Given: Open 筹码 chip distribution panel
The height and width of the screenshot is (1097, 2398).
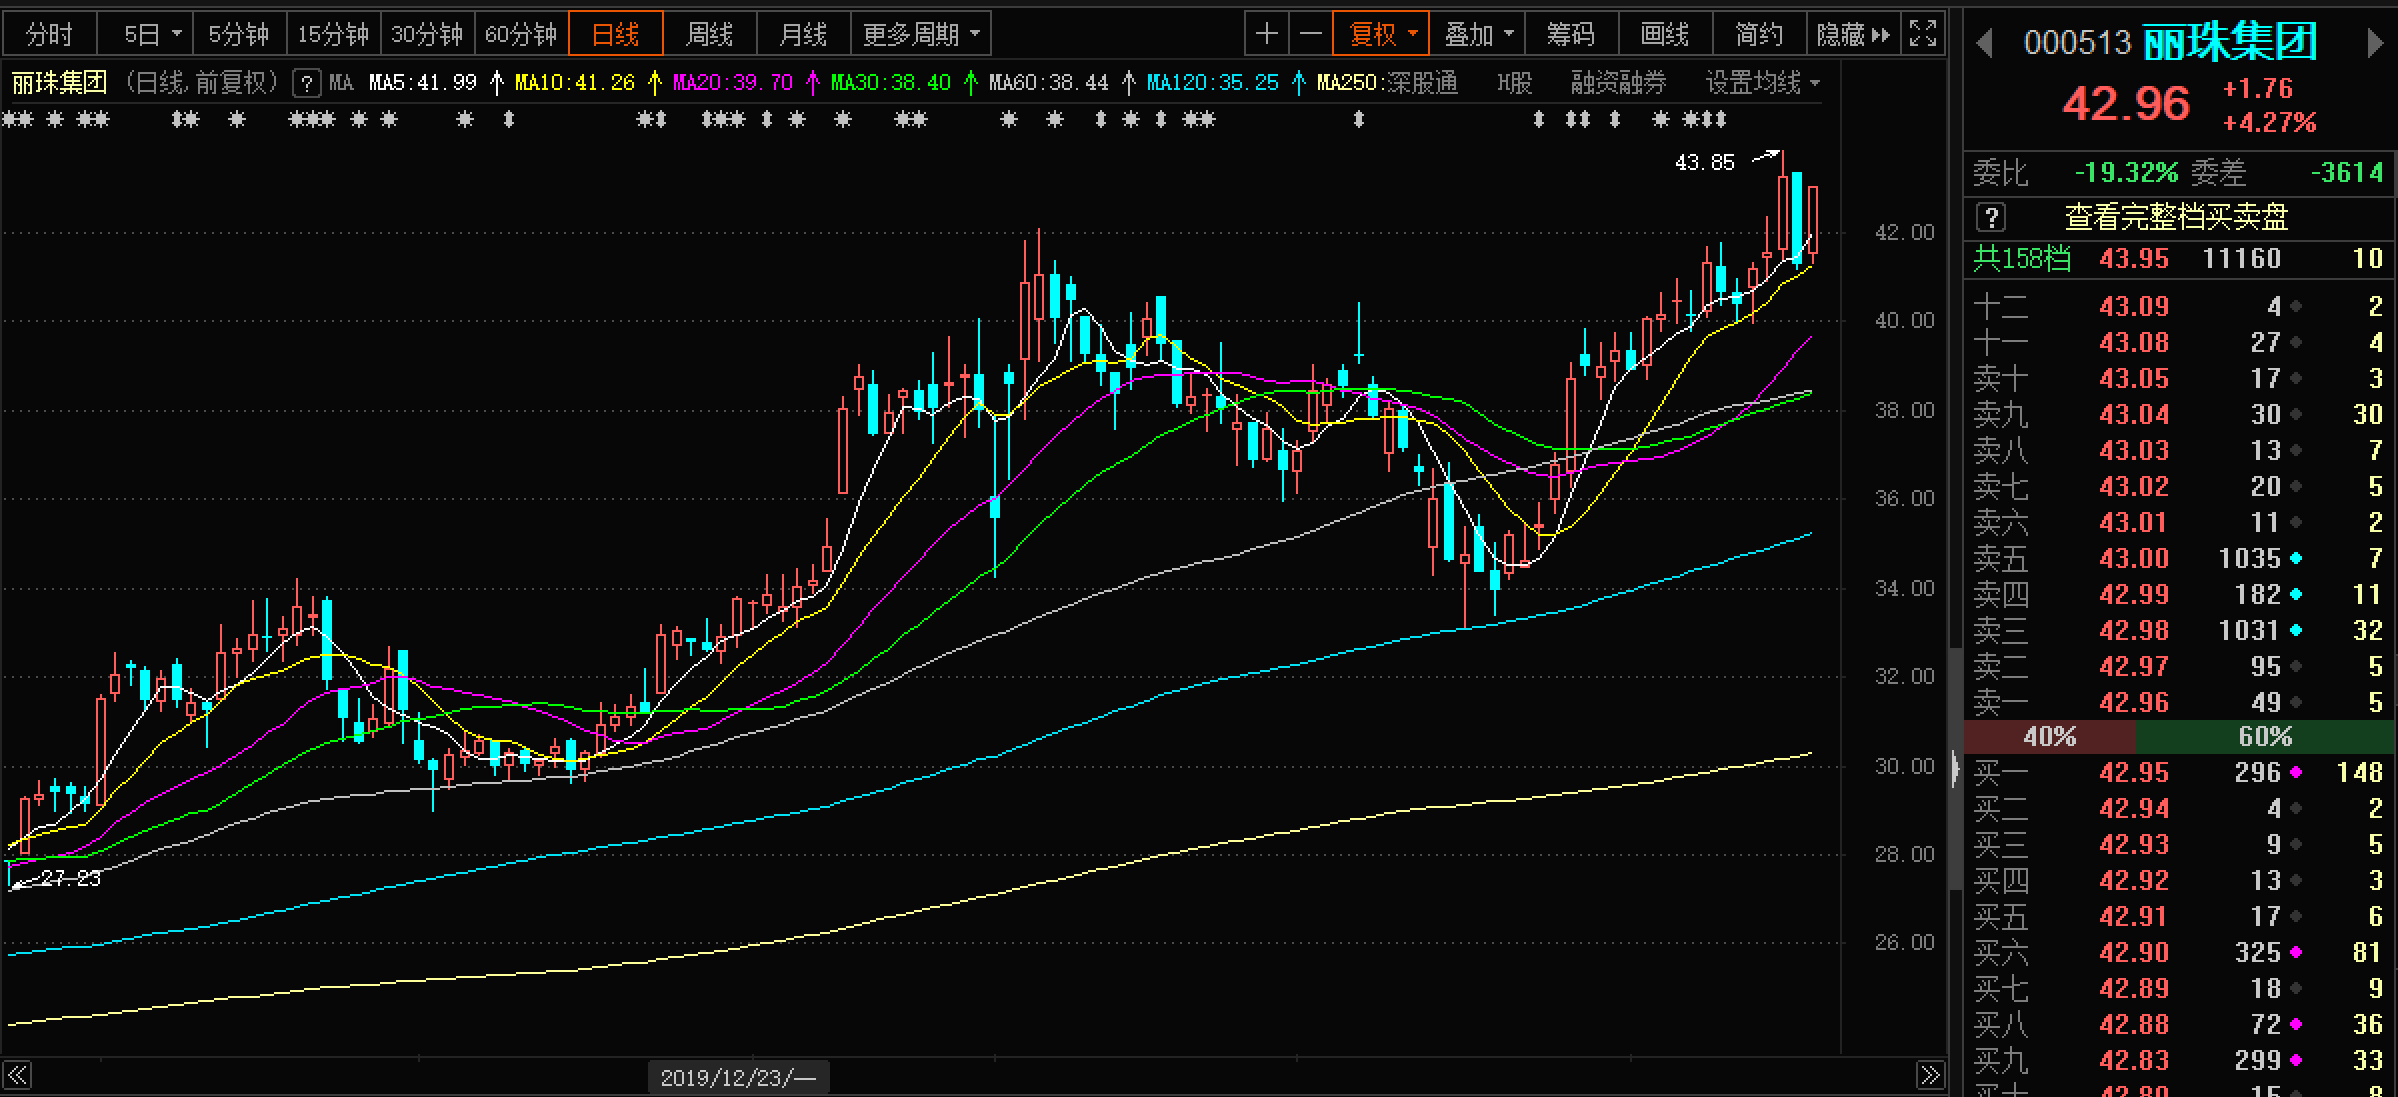Looking at the screenshot, I should pos(1570,34).
